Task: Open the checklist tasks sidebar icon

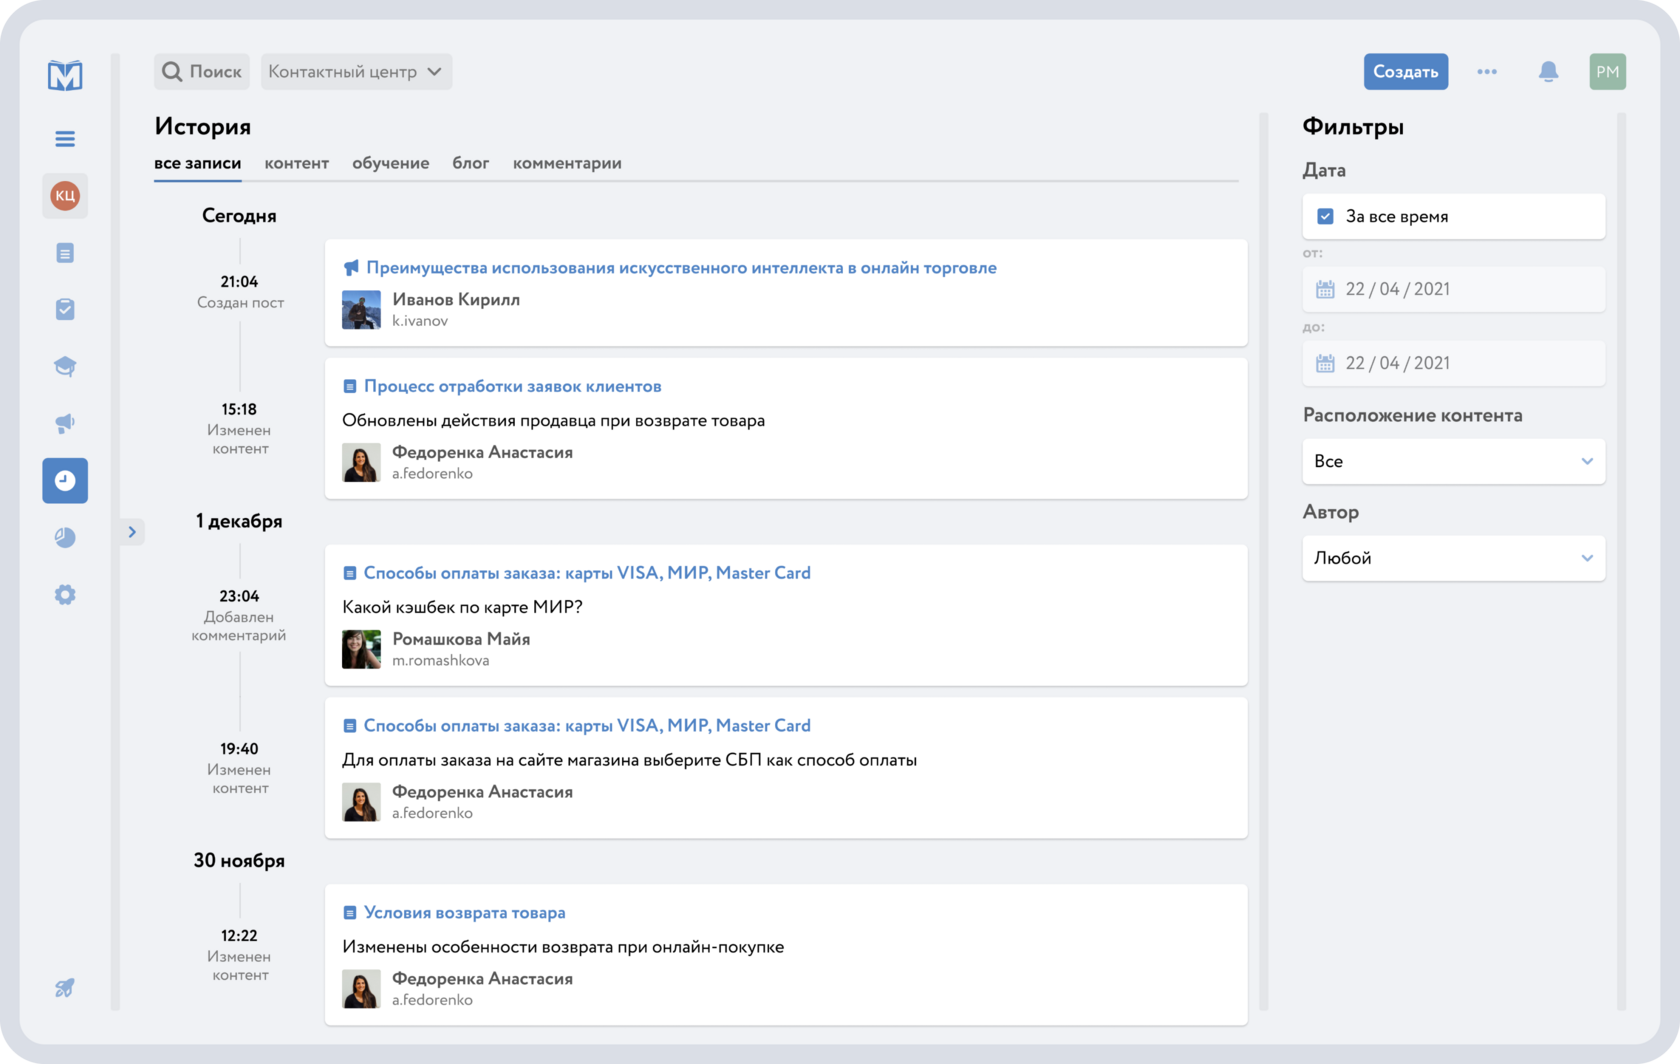Action: [65, 310]
